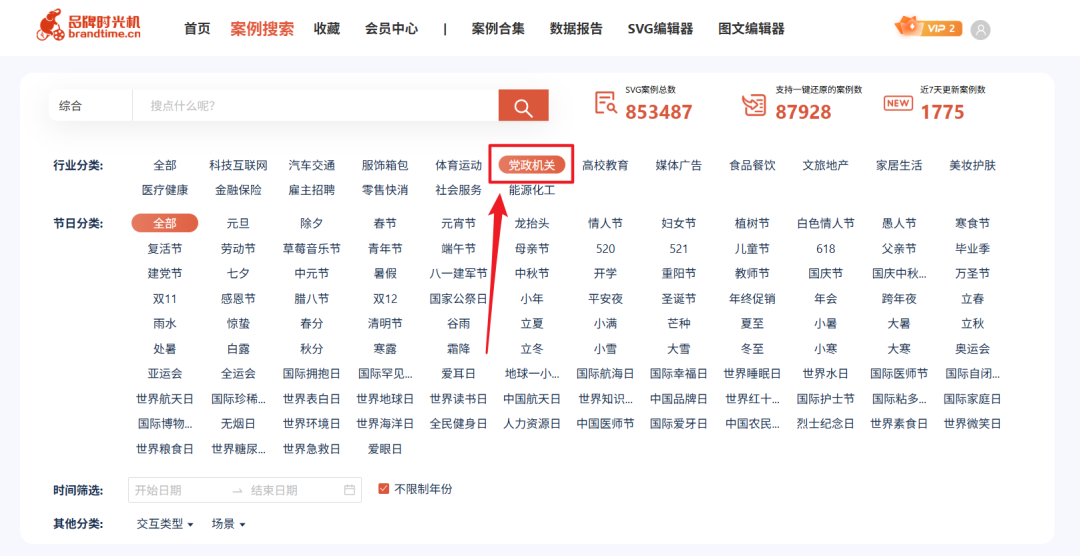Screen dimensions: 1080x556
Task: Filter by 春节 holiday
Action: click(x=385, y=223)
